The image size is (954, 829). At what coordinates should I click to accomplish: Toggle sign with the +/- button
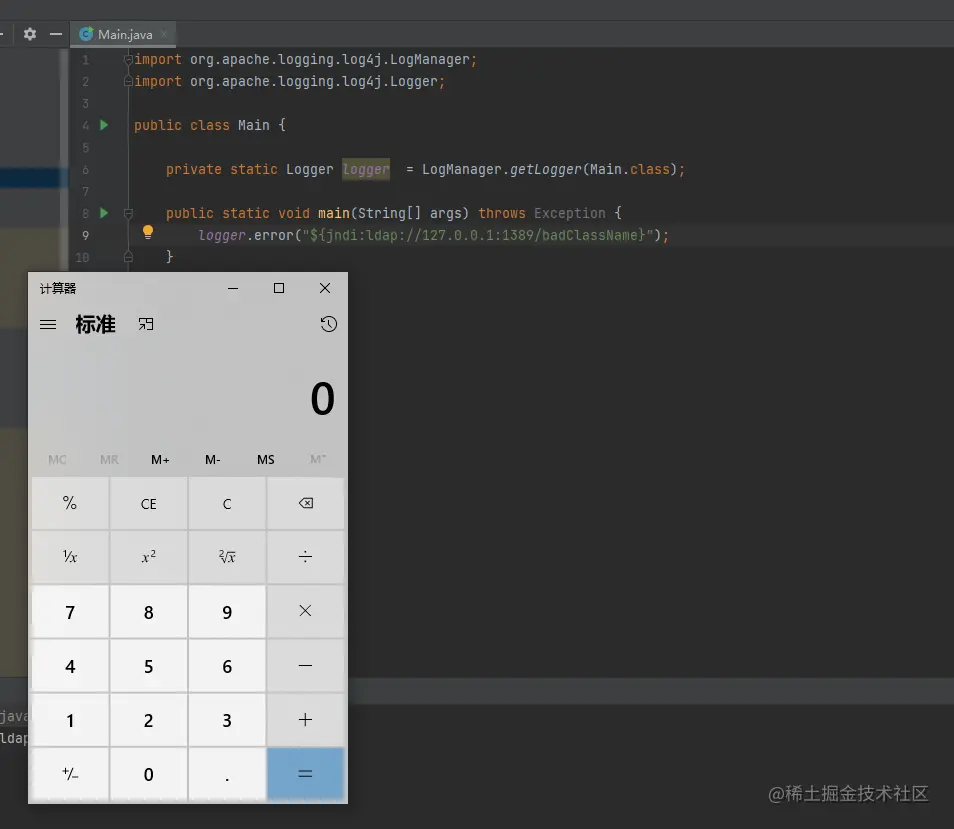coord(70,774)
